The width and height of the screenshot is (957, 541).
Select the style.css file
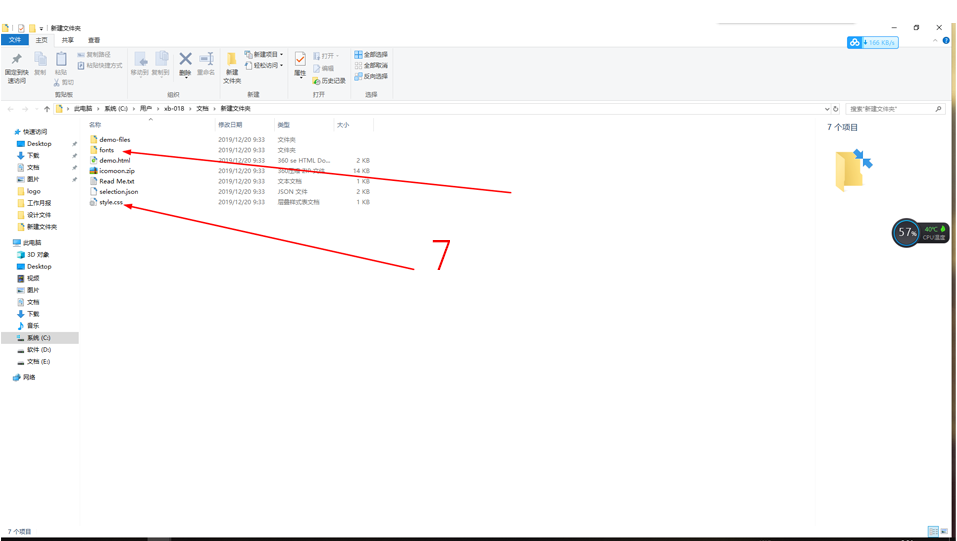[110, 202]
